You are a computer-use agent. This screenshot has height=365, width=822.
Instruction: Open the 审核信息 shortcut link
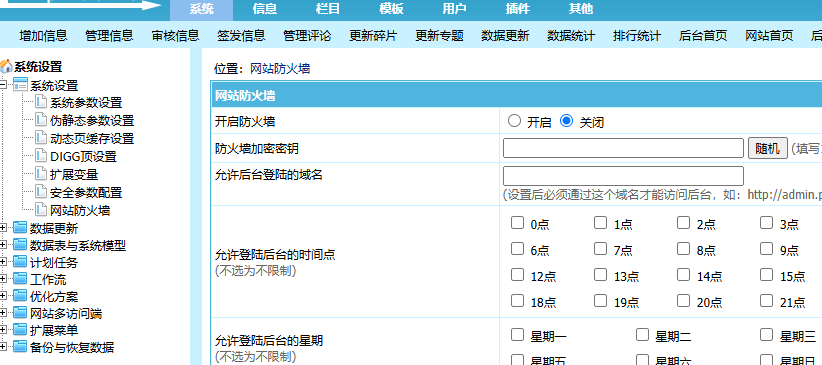(176, 35)
